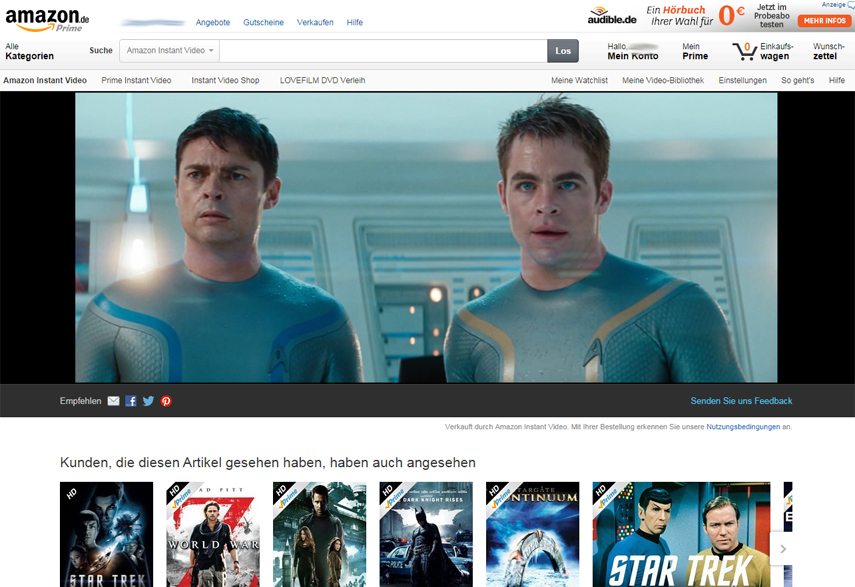Open The Dark Knight Rises poster
855x587 pixels.
[426, 534]
